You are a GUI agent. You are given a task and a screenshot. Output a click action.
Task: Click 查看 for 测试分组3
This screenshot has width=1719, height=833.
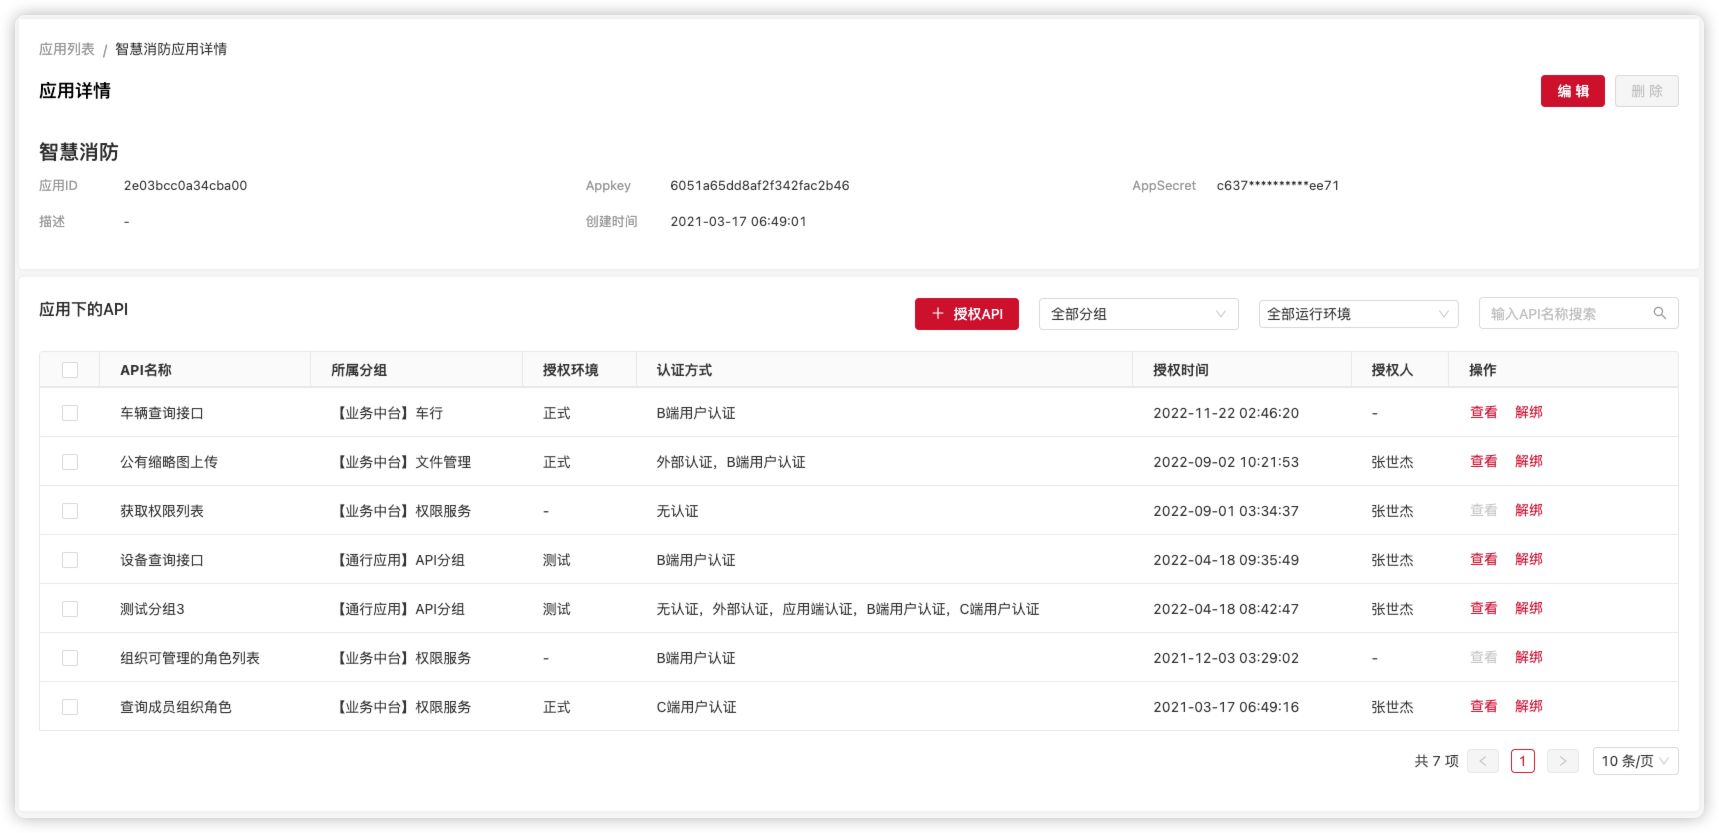1484,608
